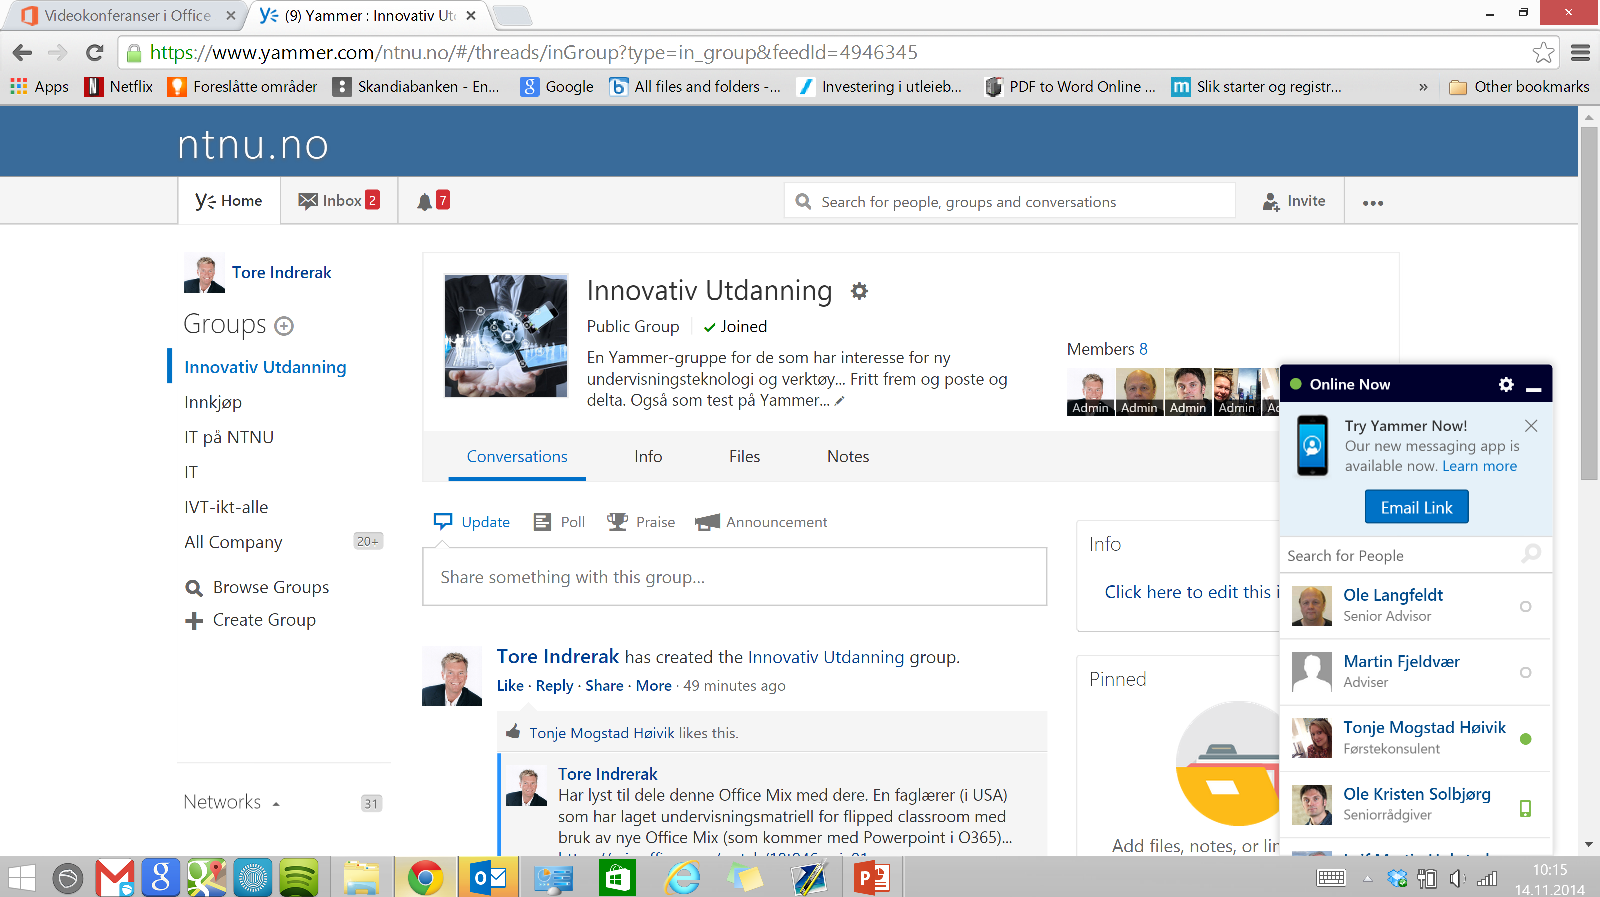Open Other bookmarks folder

(x=1519, y=87)
